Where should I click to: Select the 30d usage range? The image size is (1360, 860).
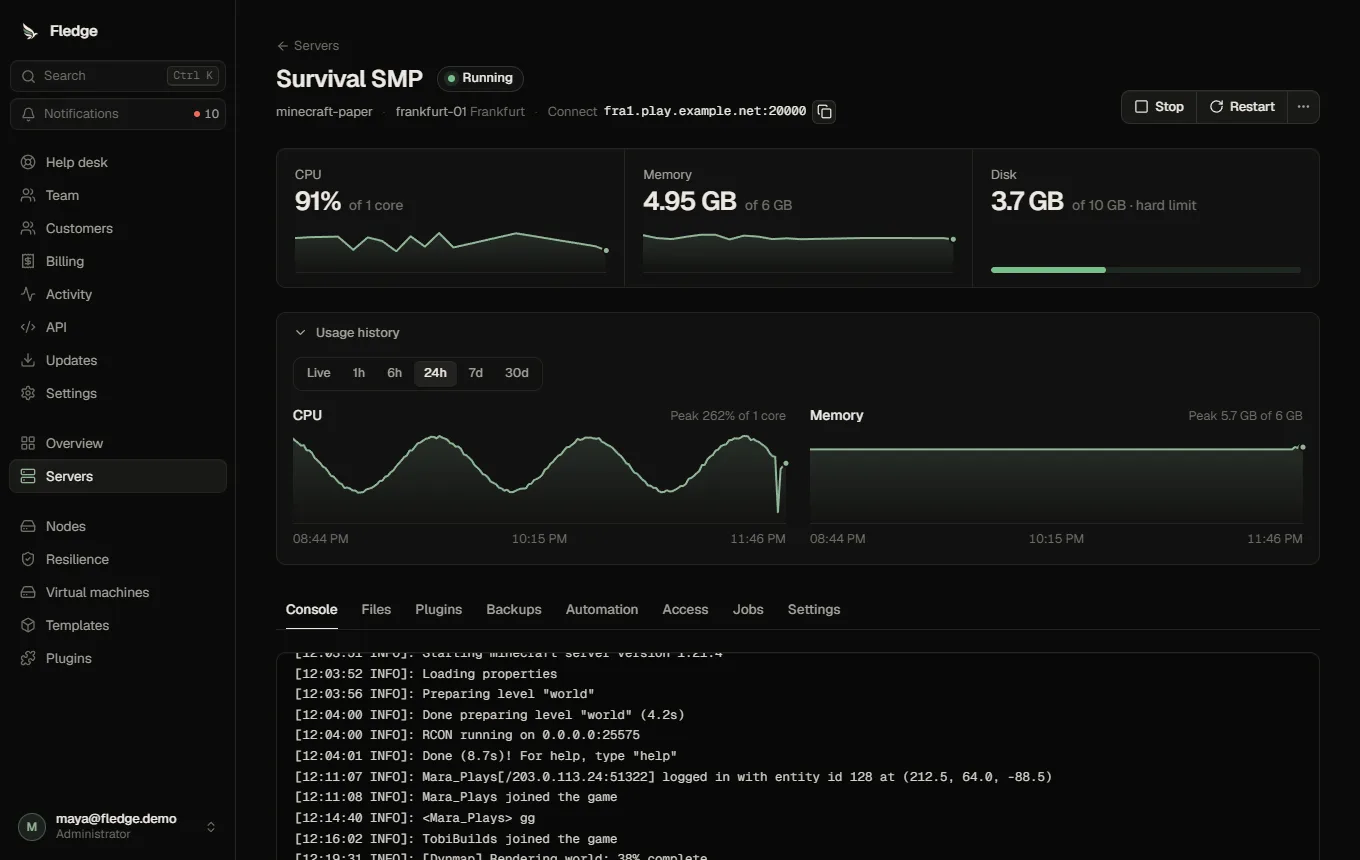[517, 373]
